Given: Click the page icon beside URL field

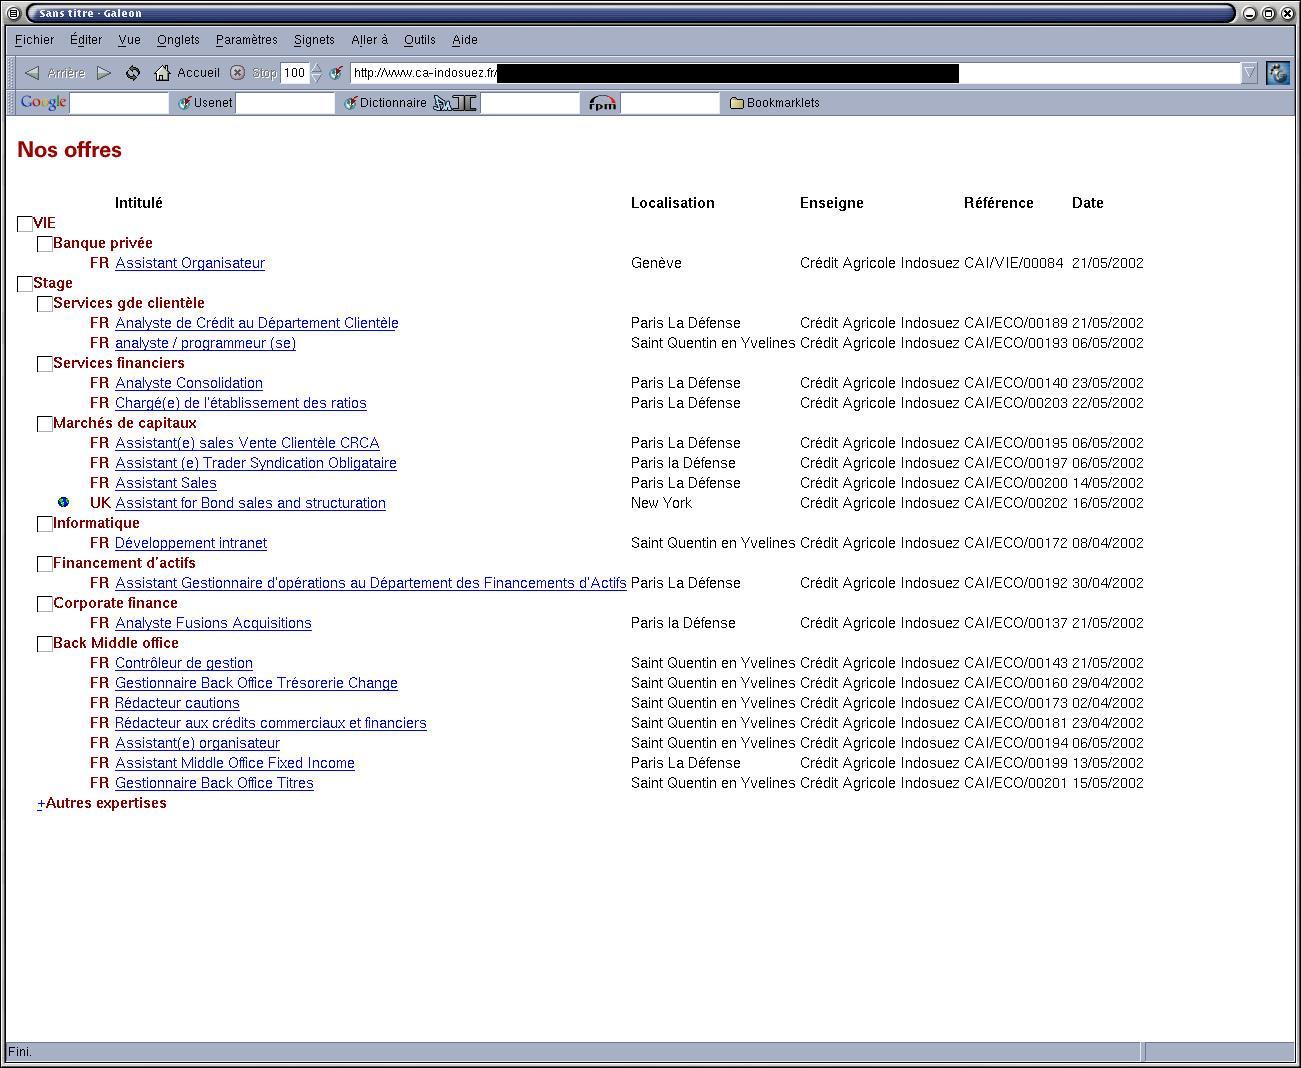Looking at the screenshot, I should 336,73.
